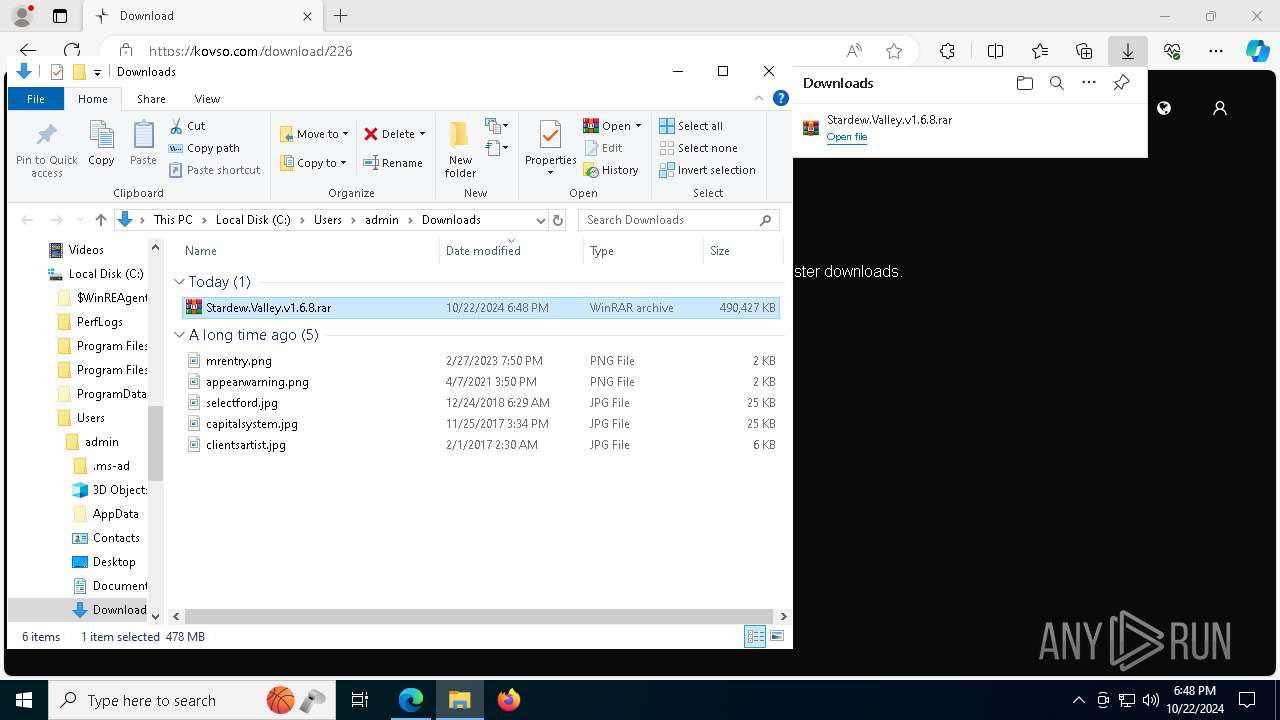Open file History
The width and height of the screenshot is (1280, 720).
(611, 170)
